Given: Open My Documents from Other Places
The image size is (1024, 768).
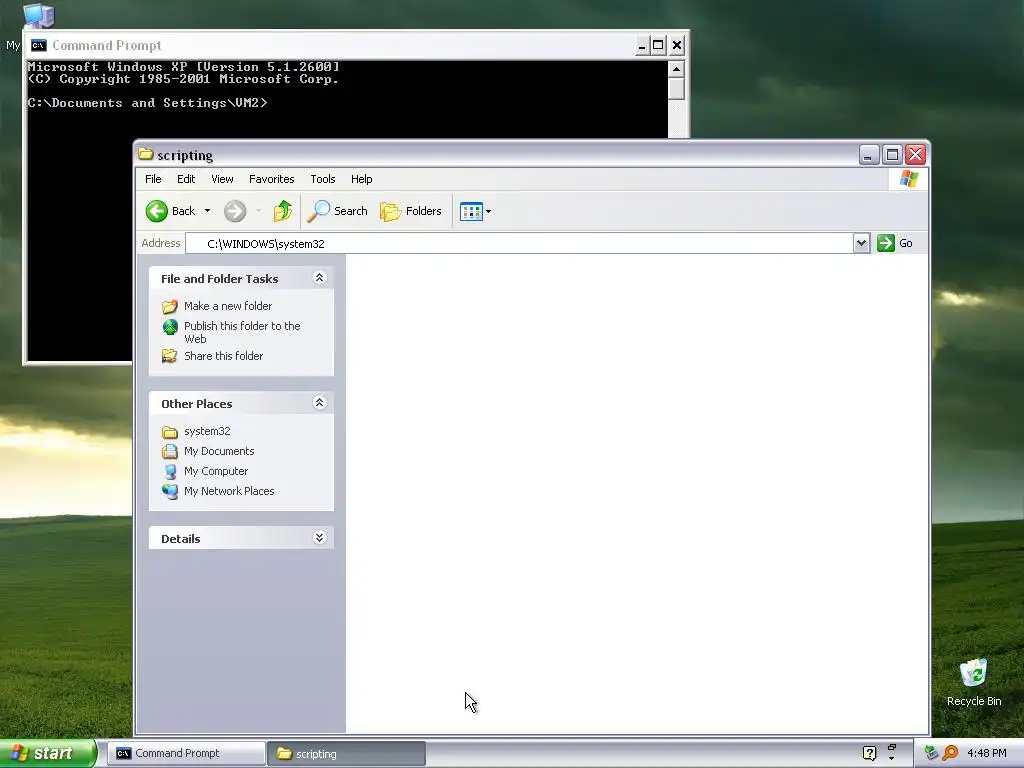Looking at the screenshot, I should (x=219, y=451).
